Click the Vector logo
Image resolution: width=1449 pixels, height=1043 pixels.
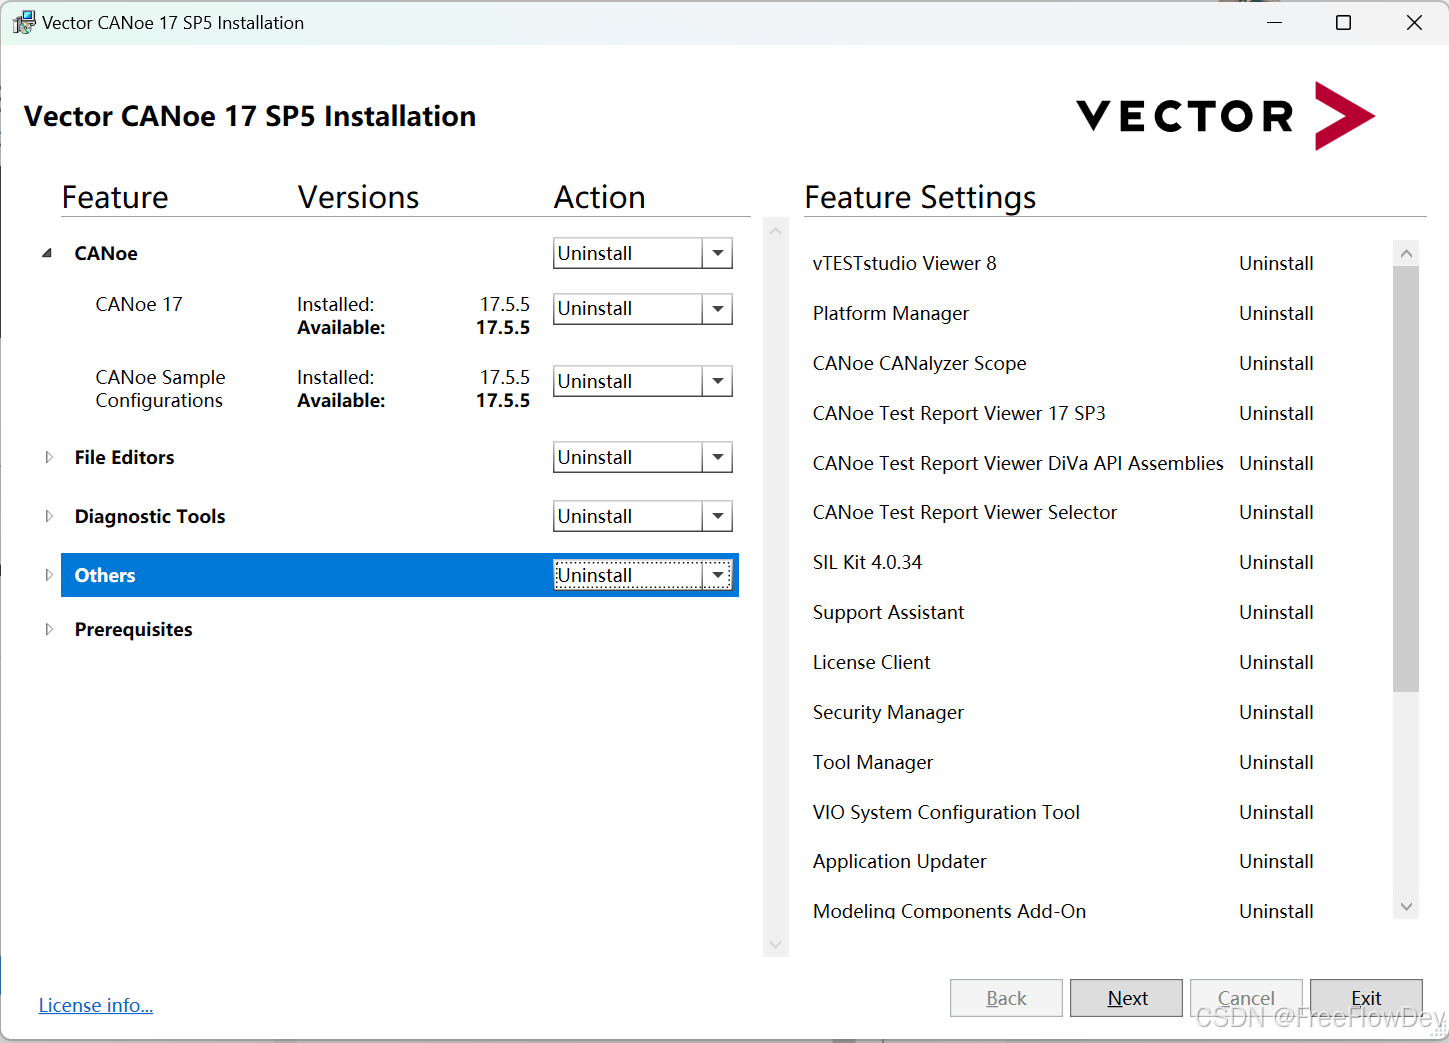coord(1225,116)
